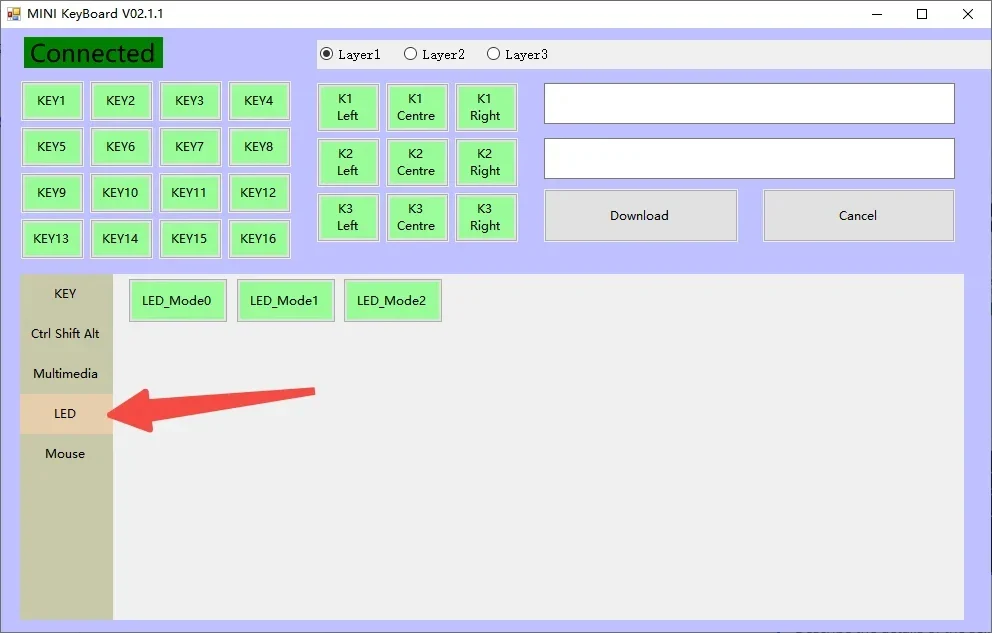Viewport: 992px width, 633px height.
Task: Click the MINI KeyBoard app title icon
Action: point(13,14)
